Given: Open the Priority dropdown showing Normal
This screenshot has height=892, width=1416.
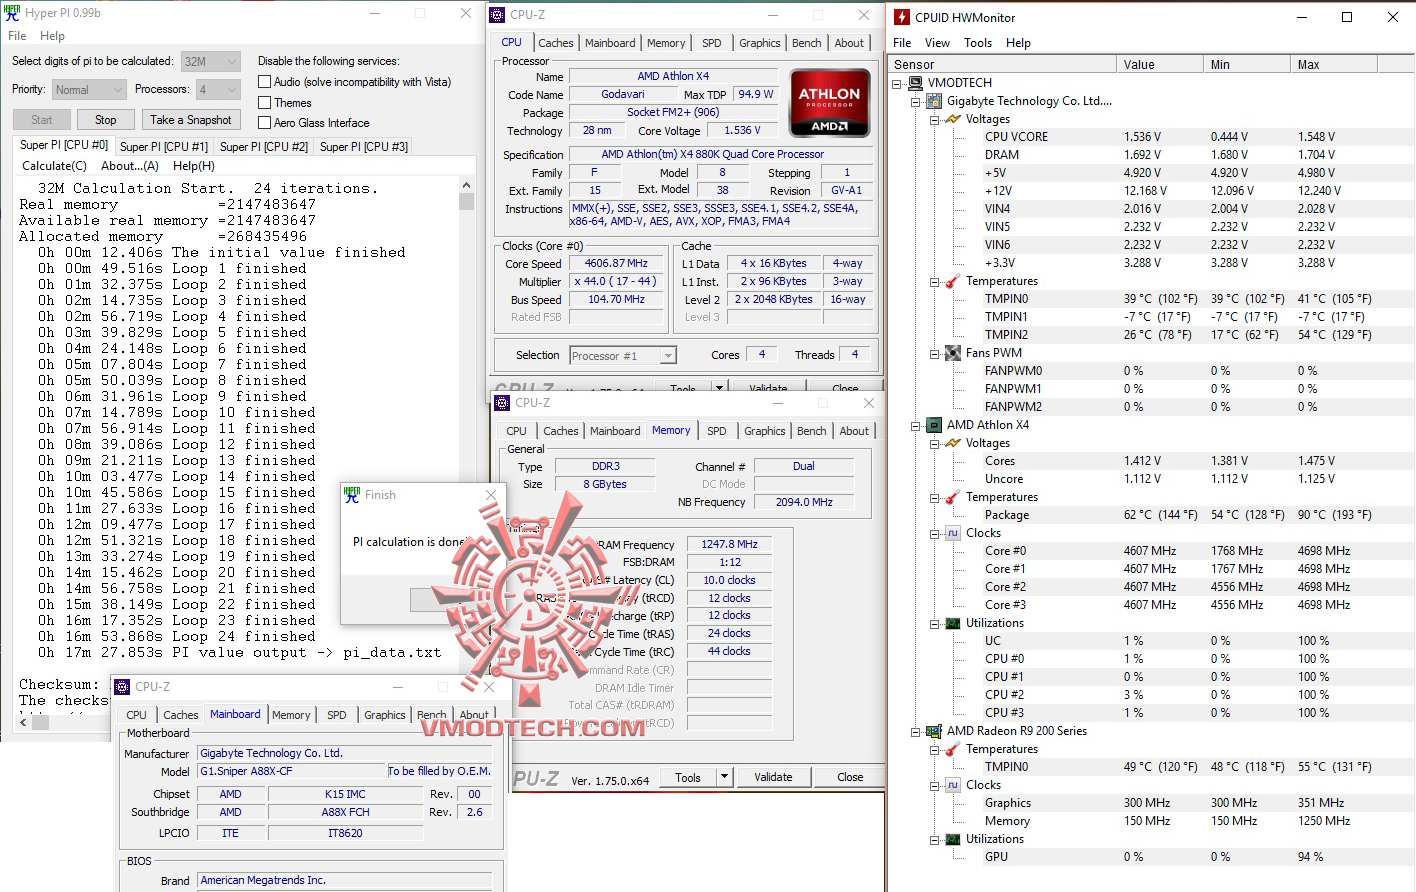Looking at the screenshot, I should (88, 89).
